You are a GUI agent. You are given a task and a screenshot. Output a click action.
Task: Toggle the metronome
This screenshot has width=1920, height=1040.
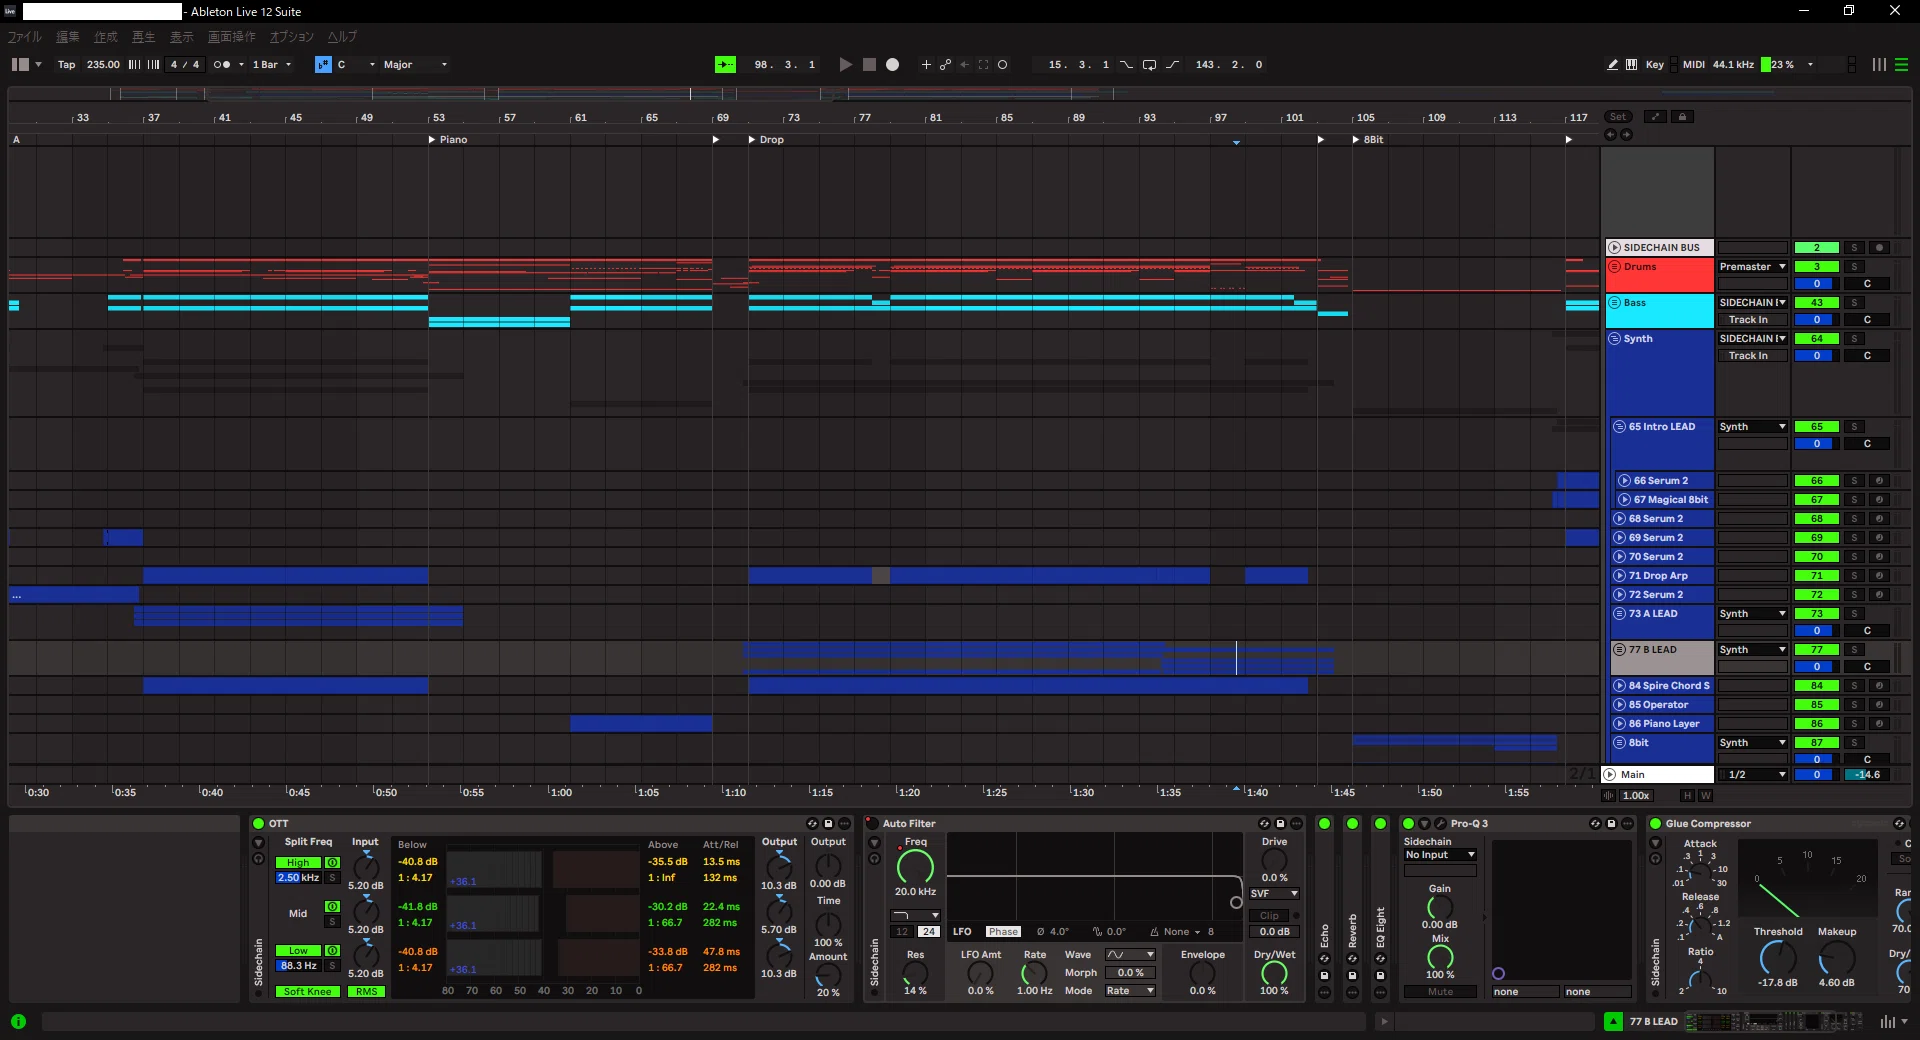tap(222, 65)
